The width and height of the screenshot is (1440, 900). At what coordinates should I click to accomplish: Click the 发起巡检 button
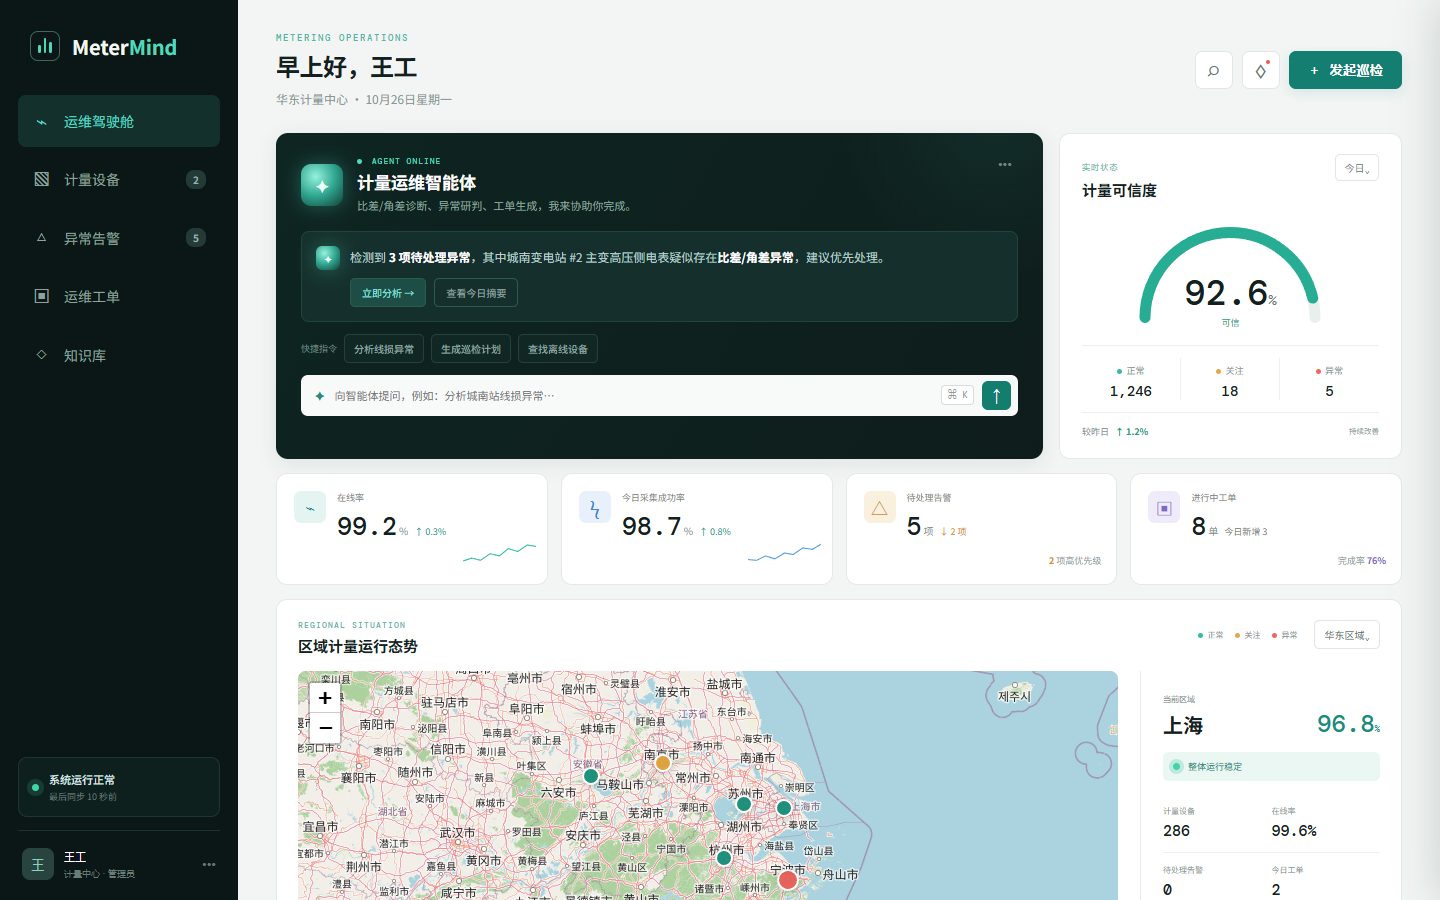(1345, 70)
